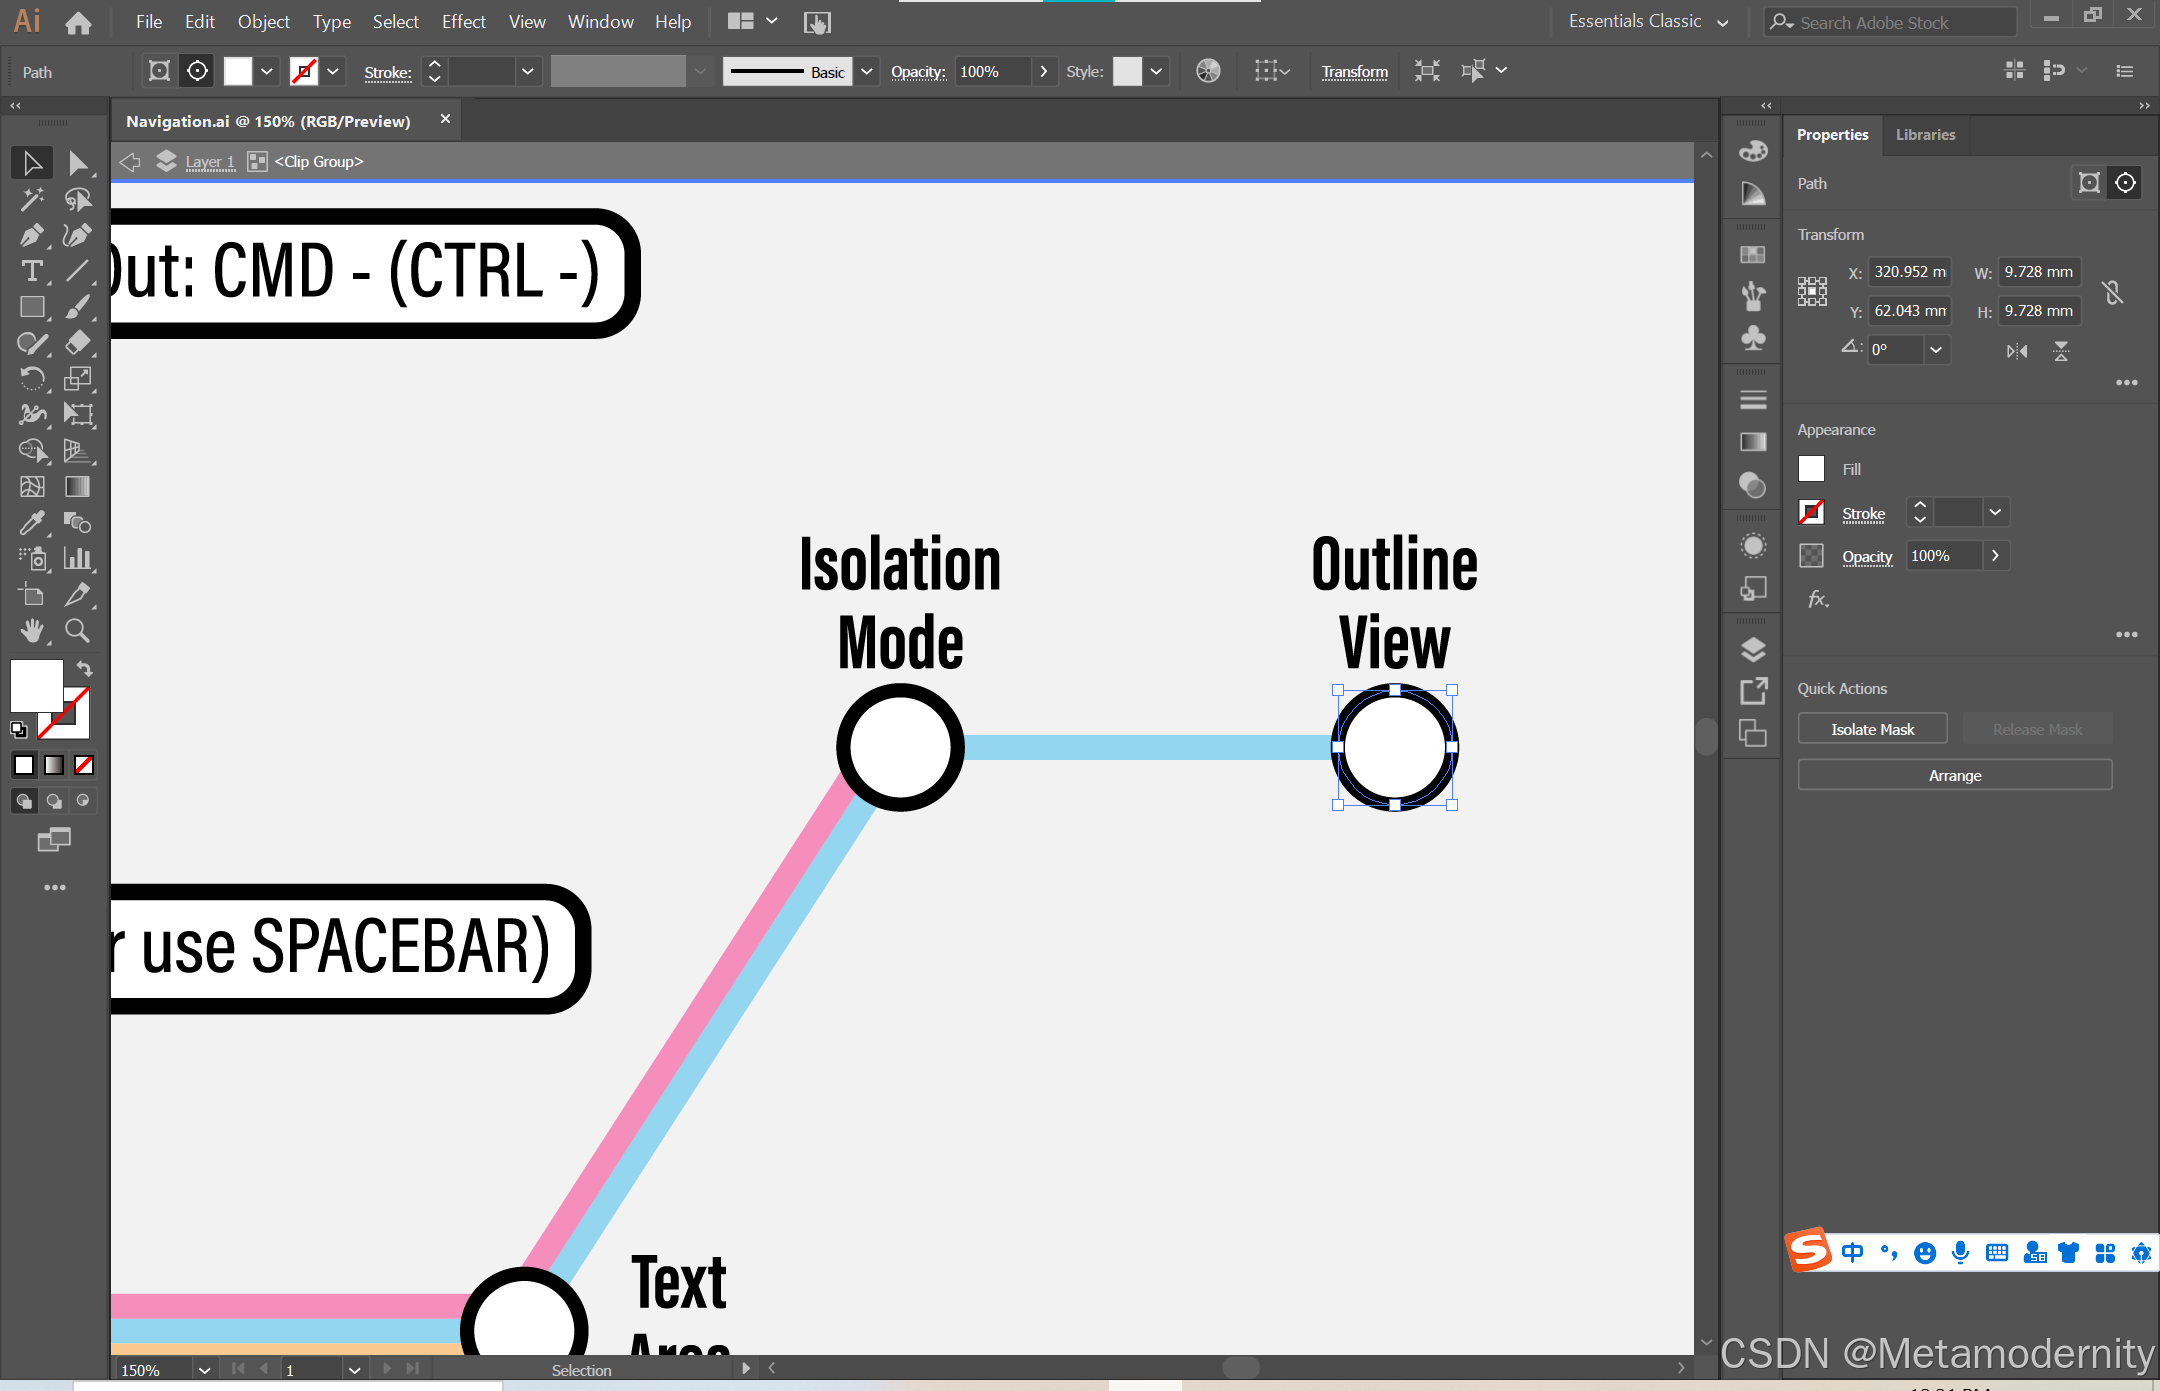This screenshot has height=1391, width=2160.
Task: Click the Isolate Mask button
Action: (x=1872, y=729)
